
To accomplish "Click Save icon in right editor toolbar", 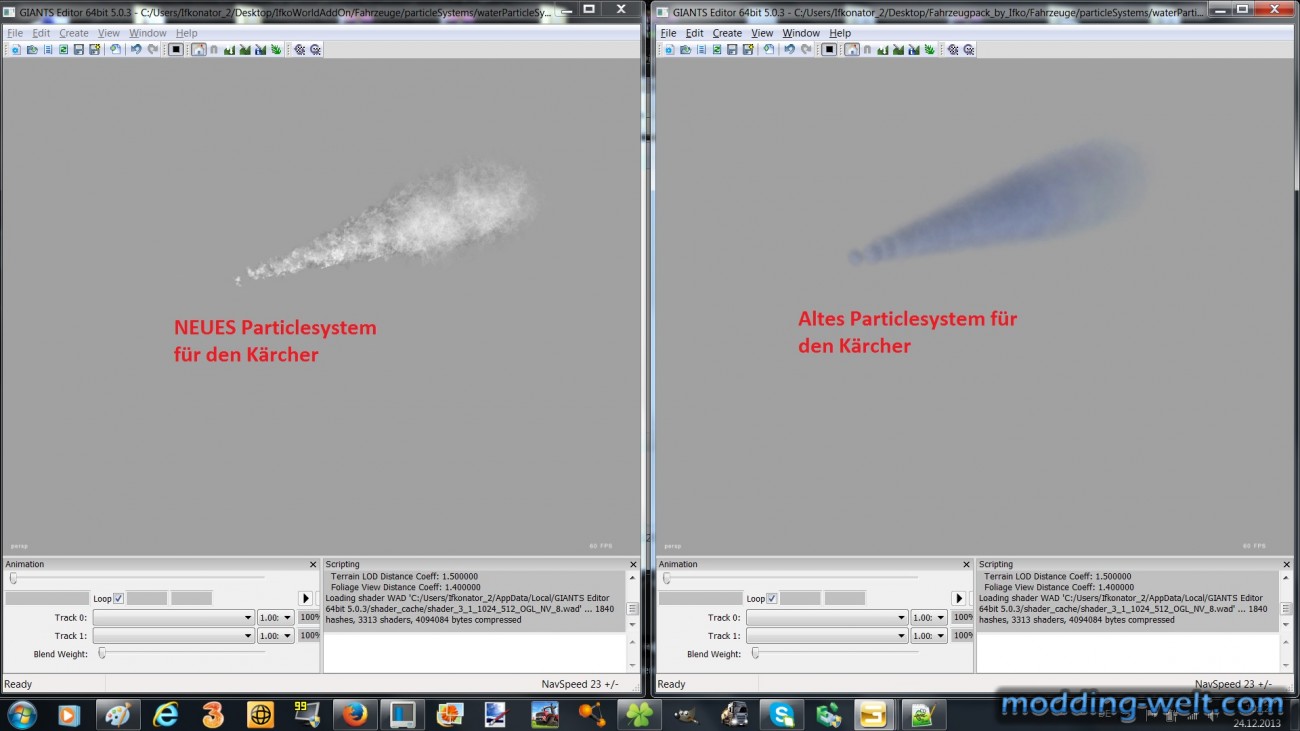I will (x=732, y=49).
